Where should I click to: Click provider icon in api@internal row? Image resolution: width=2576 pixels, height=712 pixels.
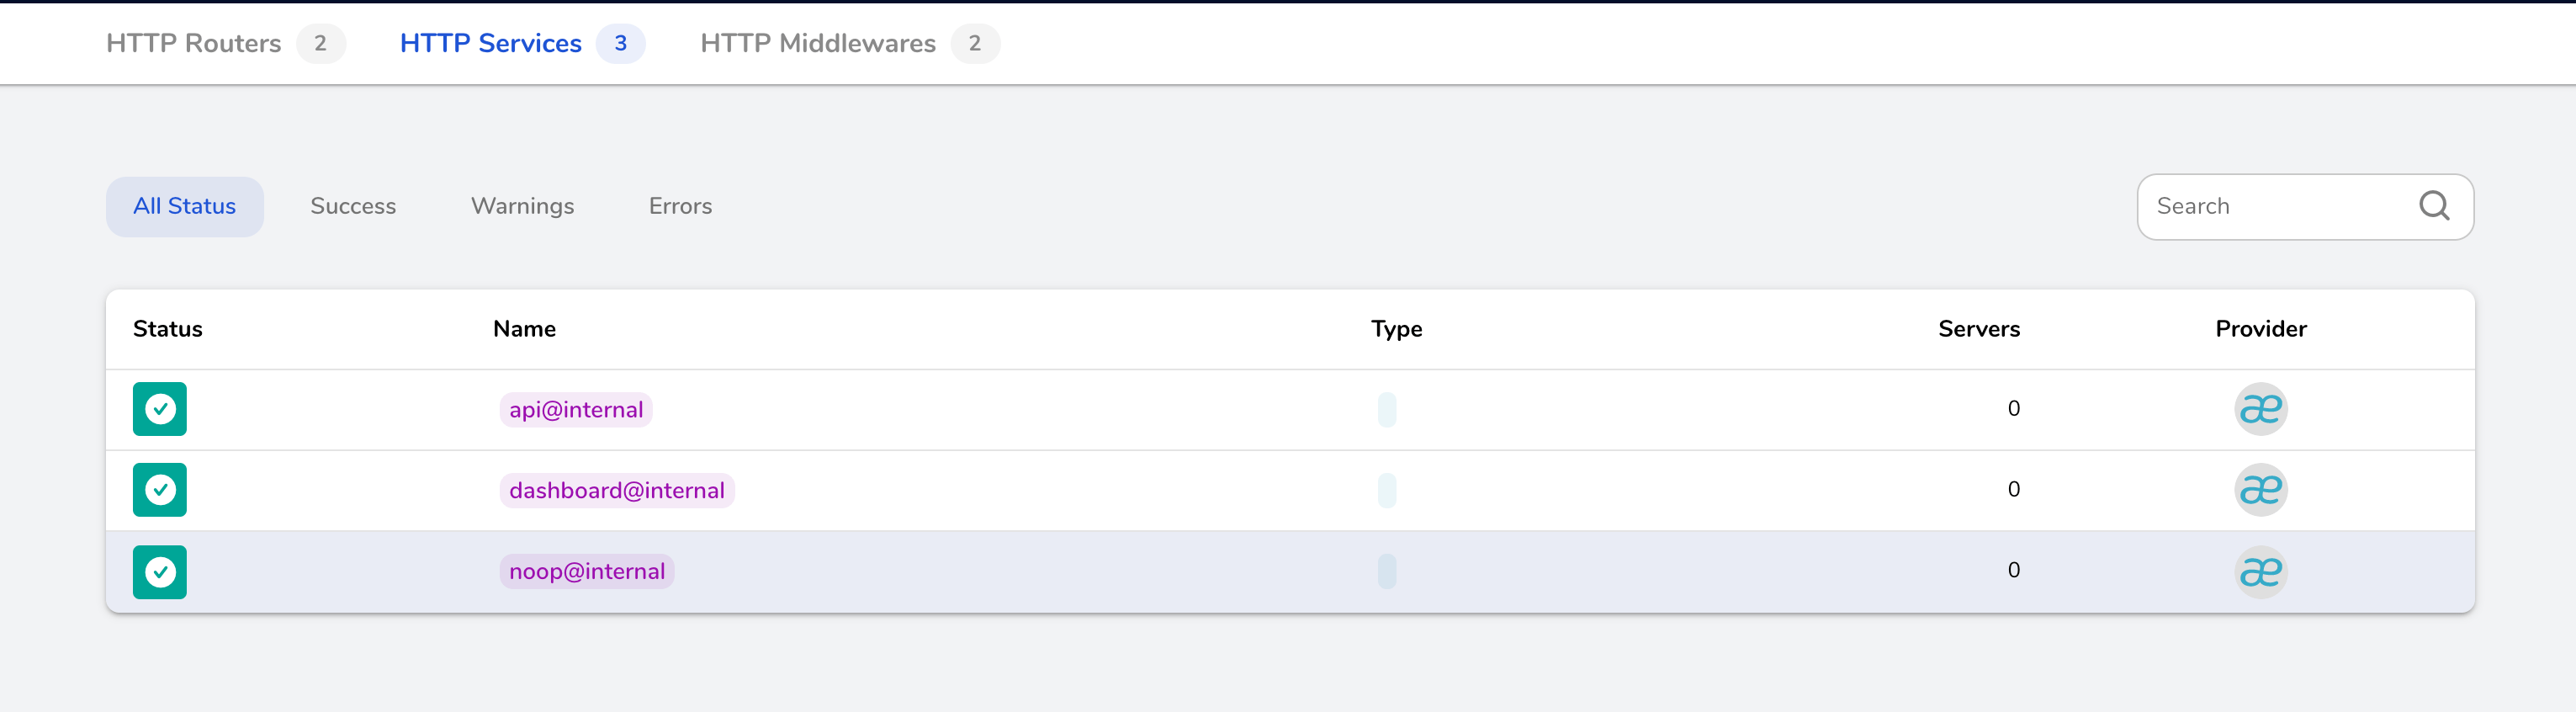point(2260,409)
